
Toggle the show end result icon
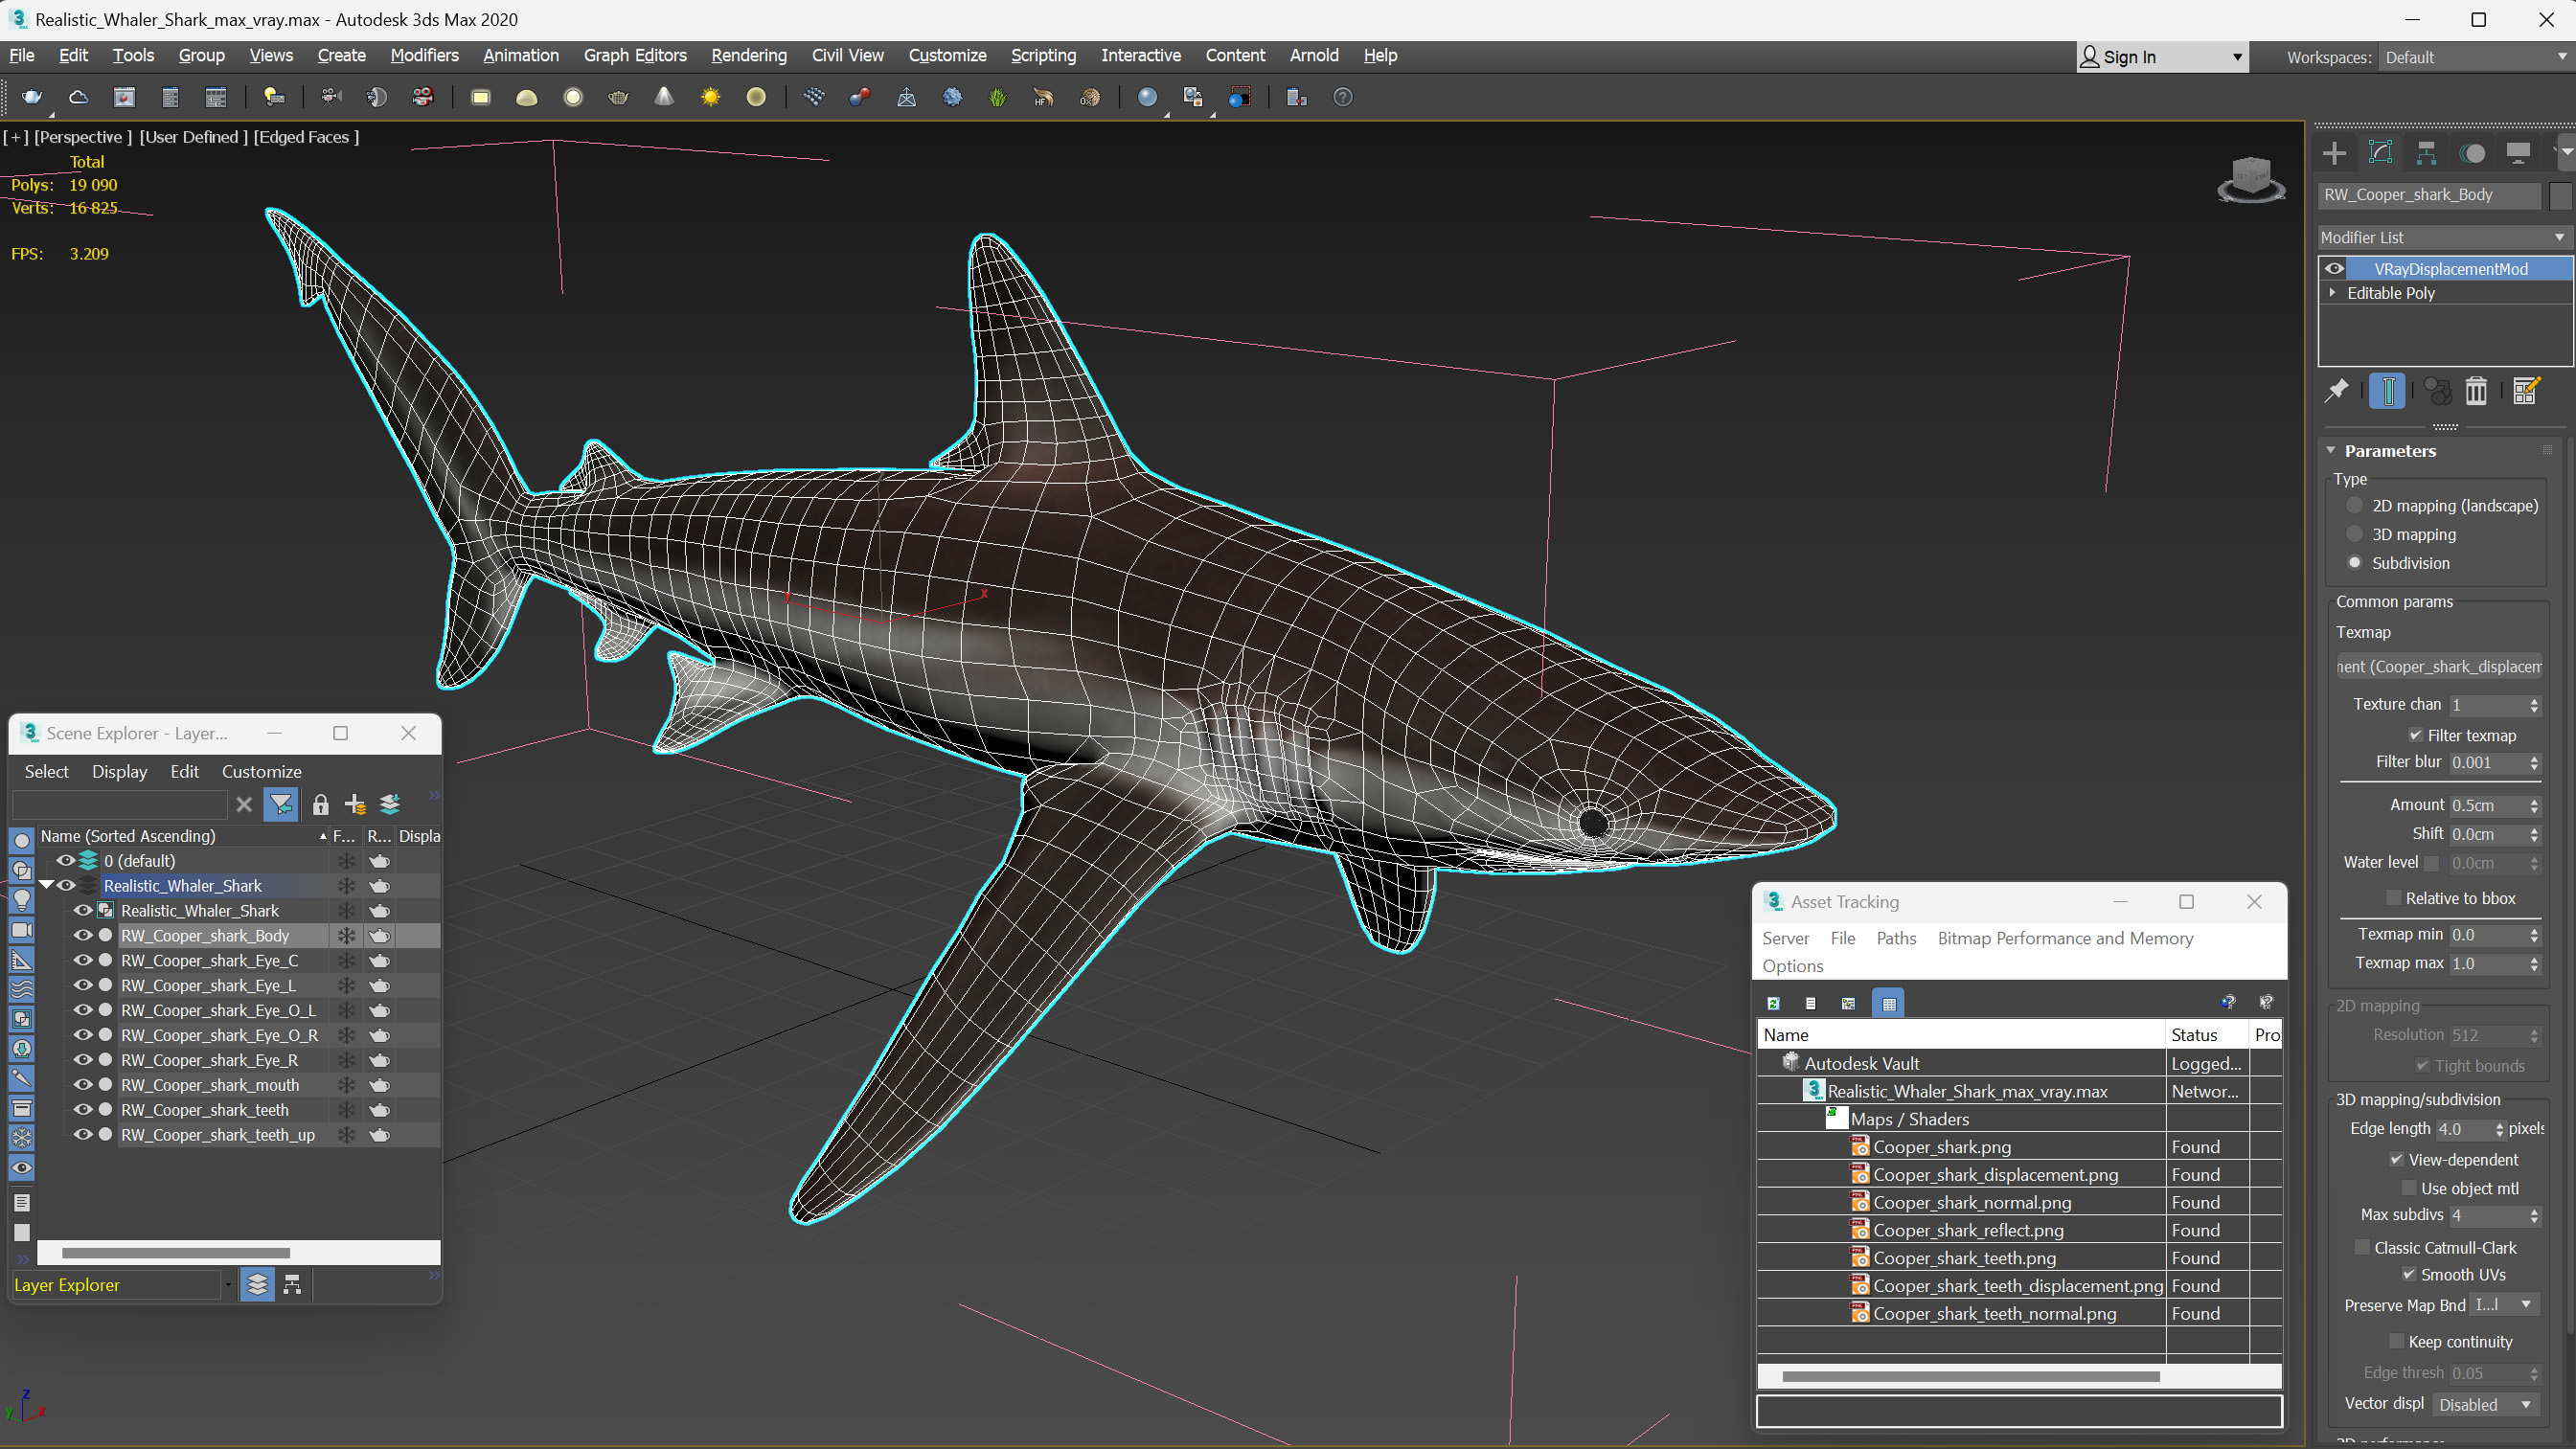(2387, 391)
